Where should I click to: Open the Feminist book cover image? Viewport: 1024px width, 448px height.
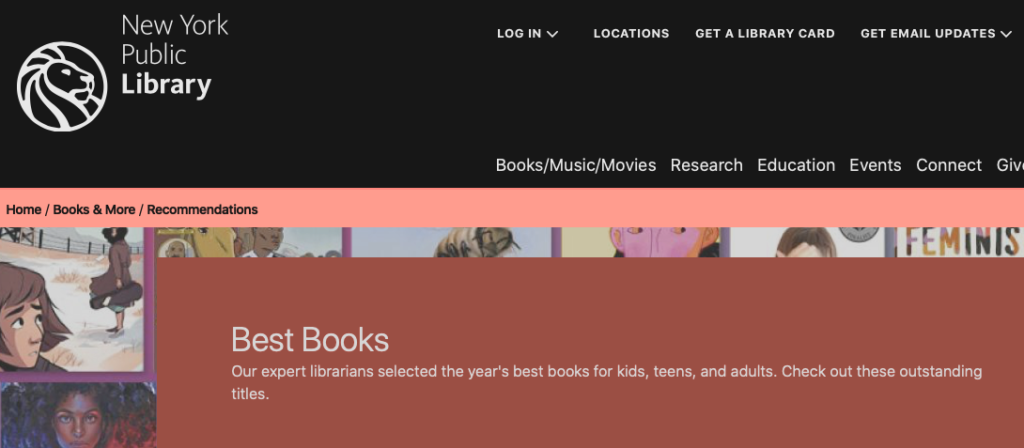click(959, 241)
